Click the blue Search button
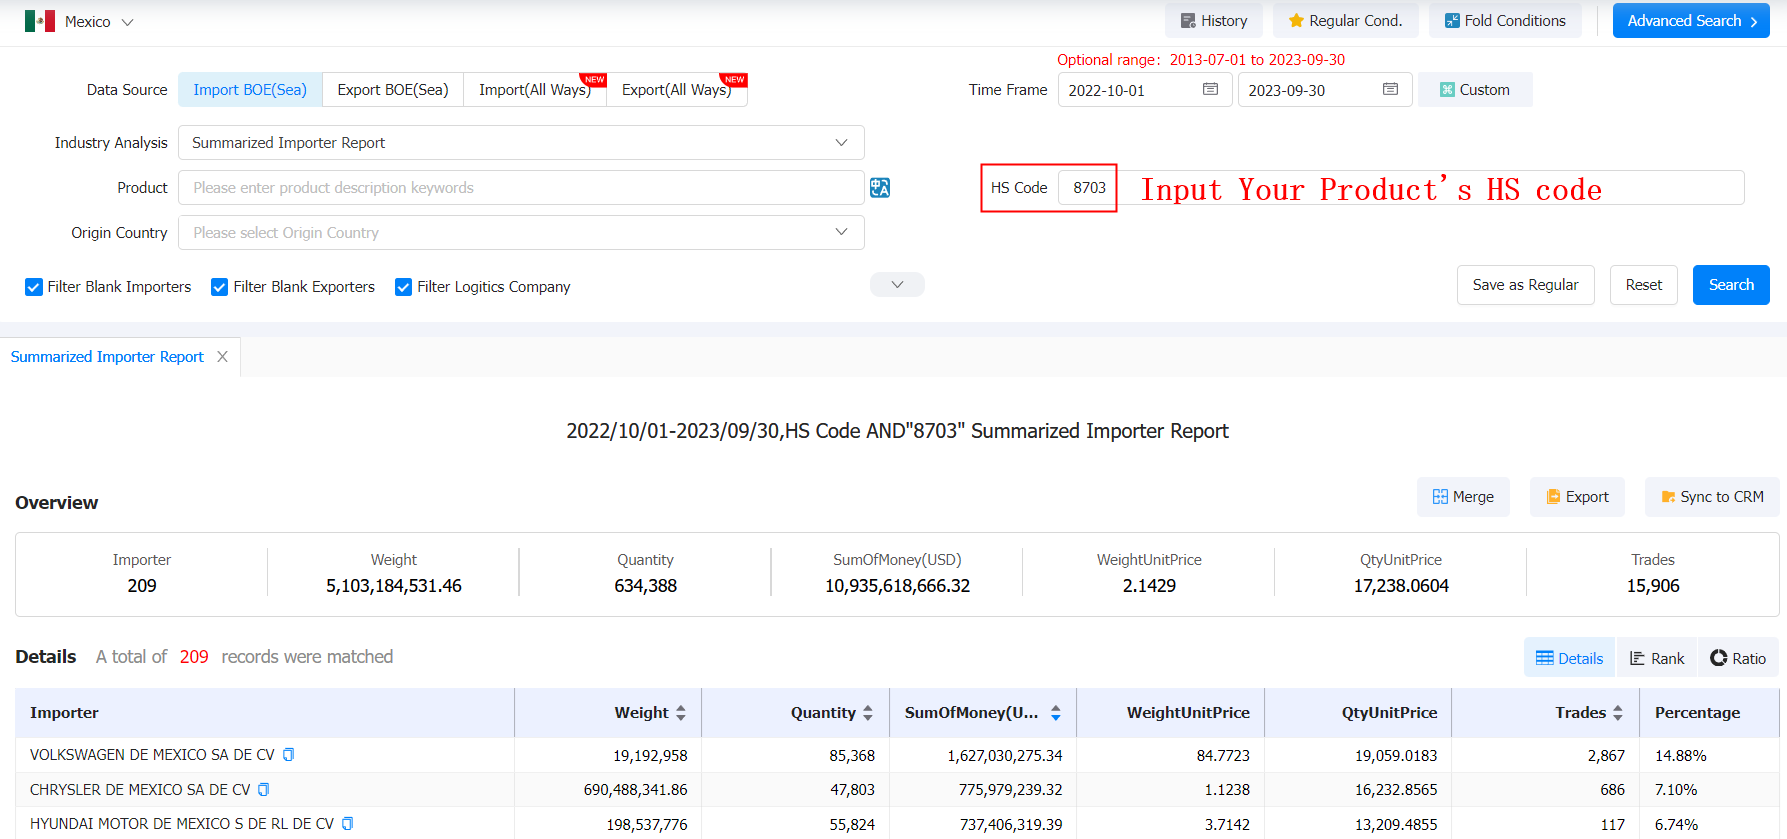Image resolution: width=1787 pixels, height=839 pixels. pyautogui.click(x=1731, y=285)
